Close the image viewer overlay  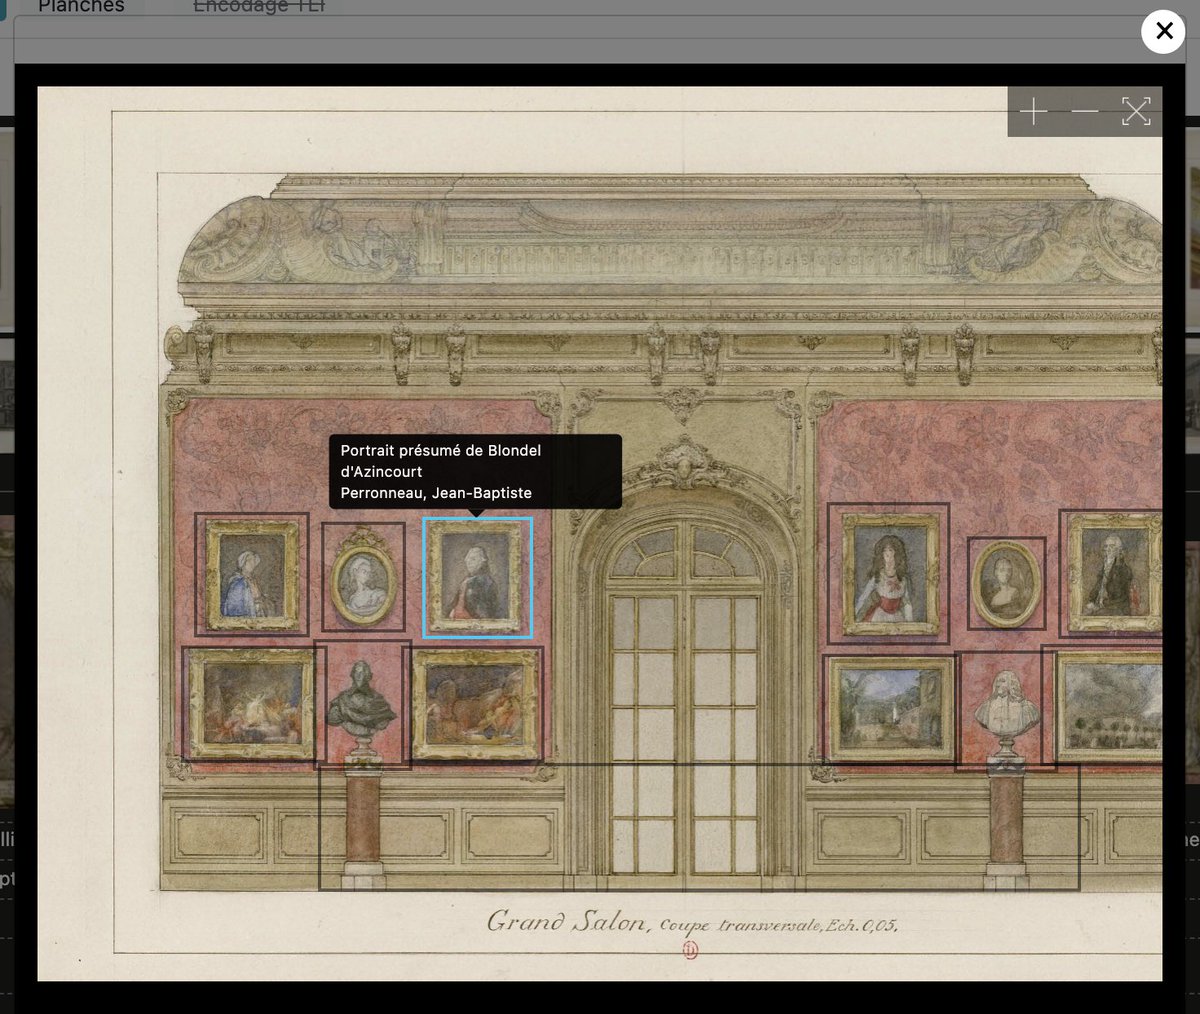(x=1164, y=31)
